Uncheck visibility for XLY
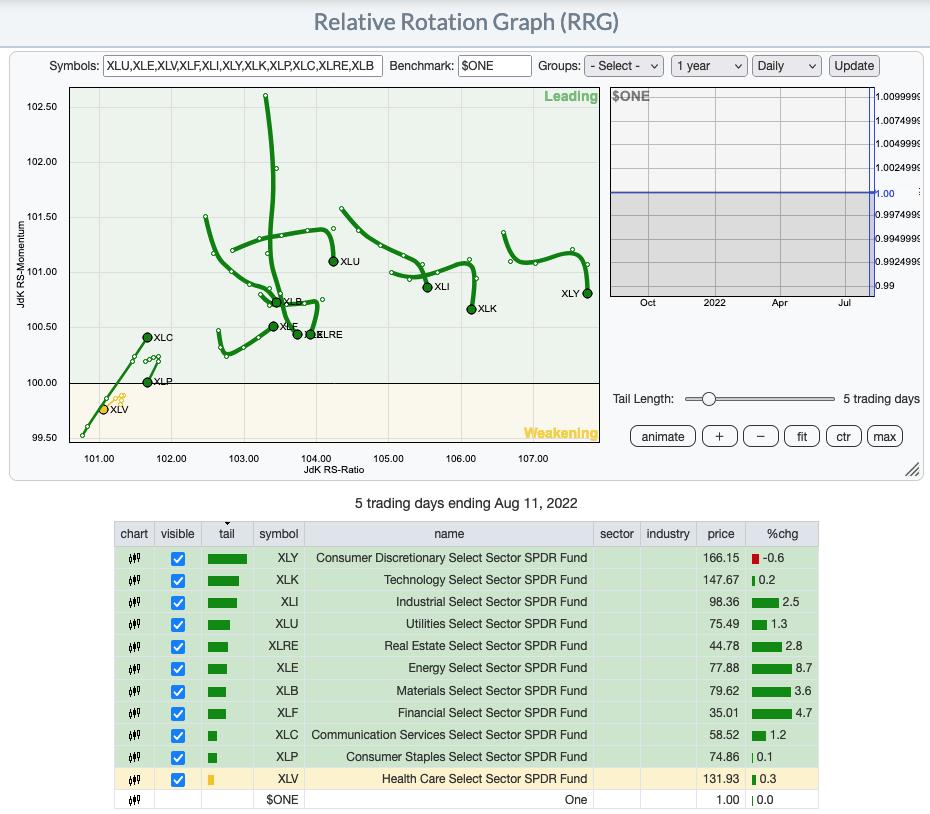This screenshot has height=814, width=930. (x=178, y=559)
